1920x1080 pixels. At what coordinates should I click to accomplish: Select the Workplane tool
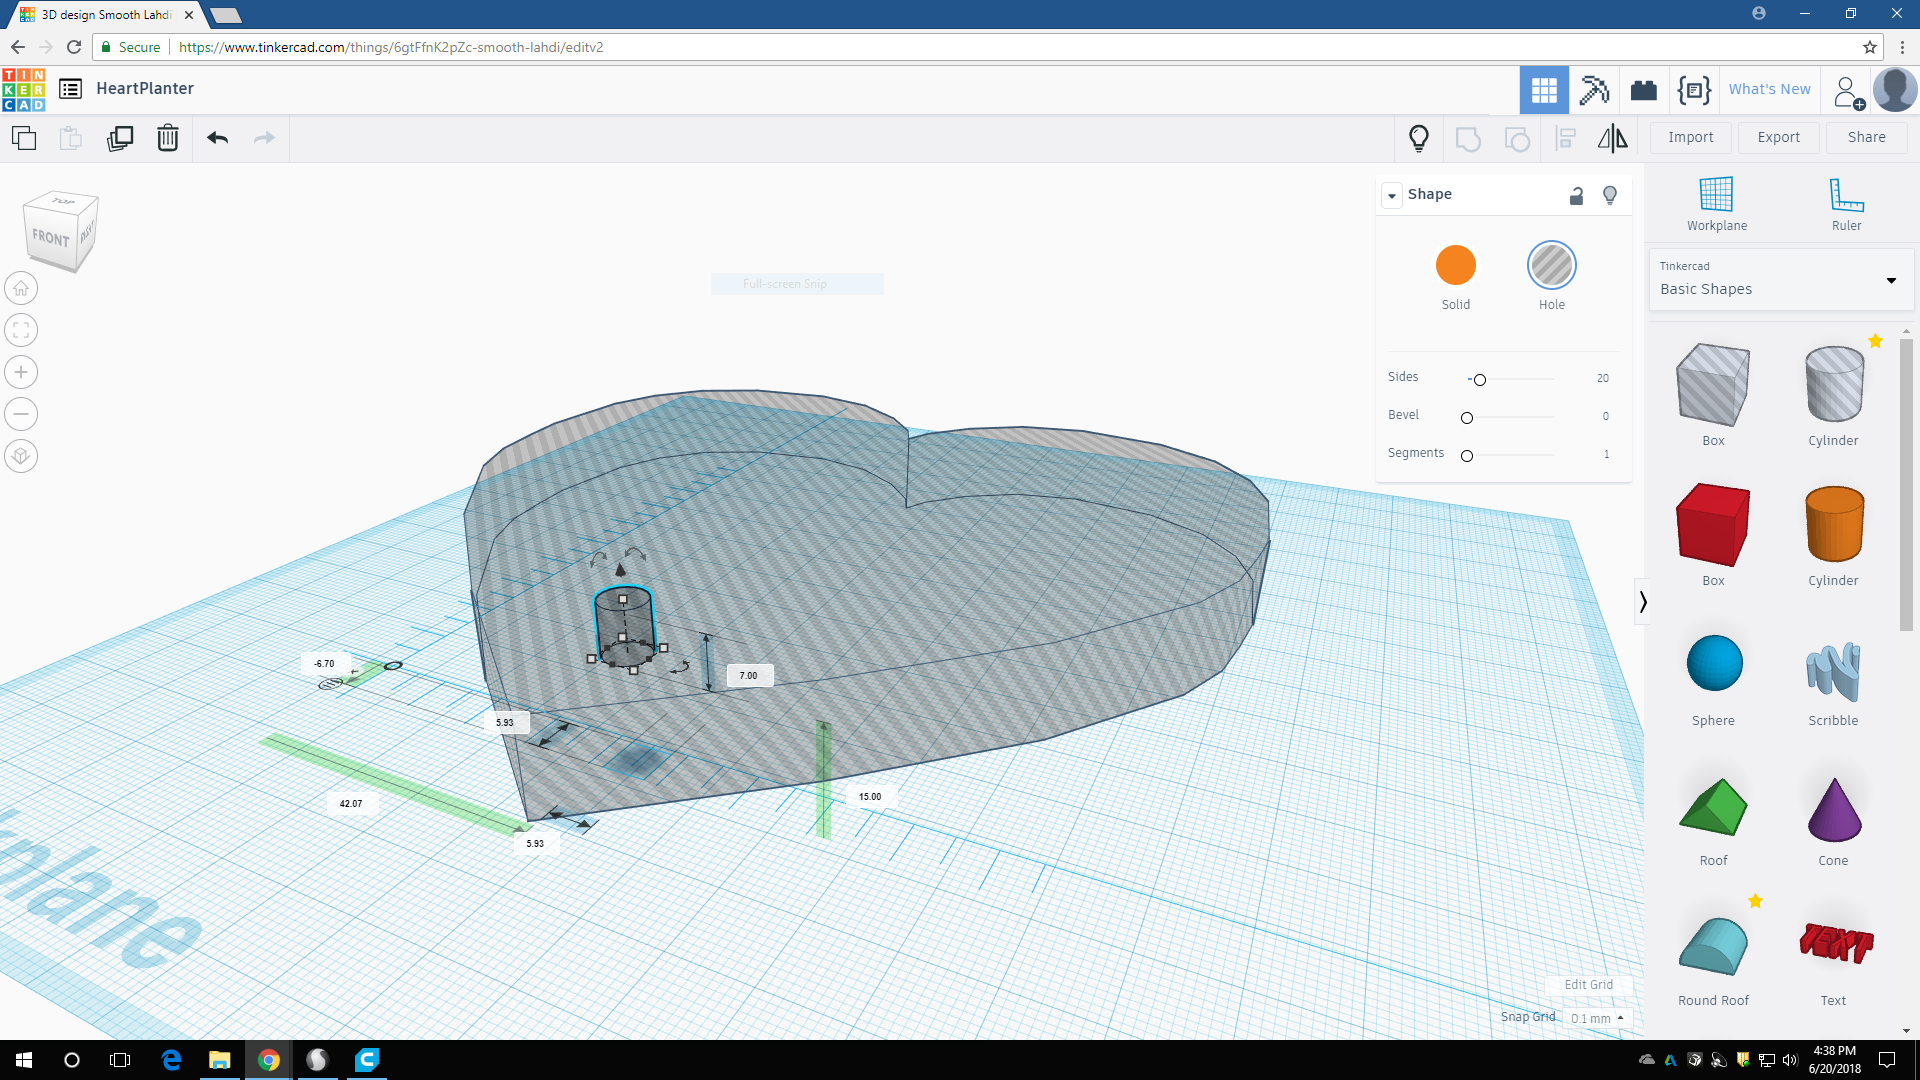coord(1717,204)
